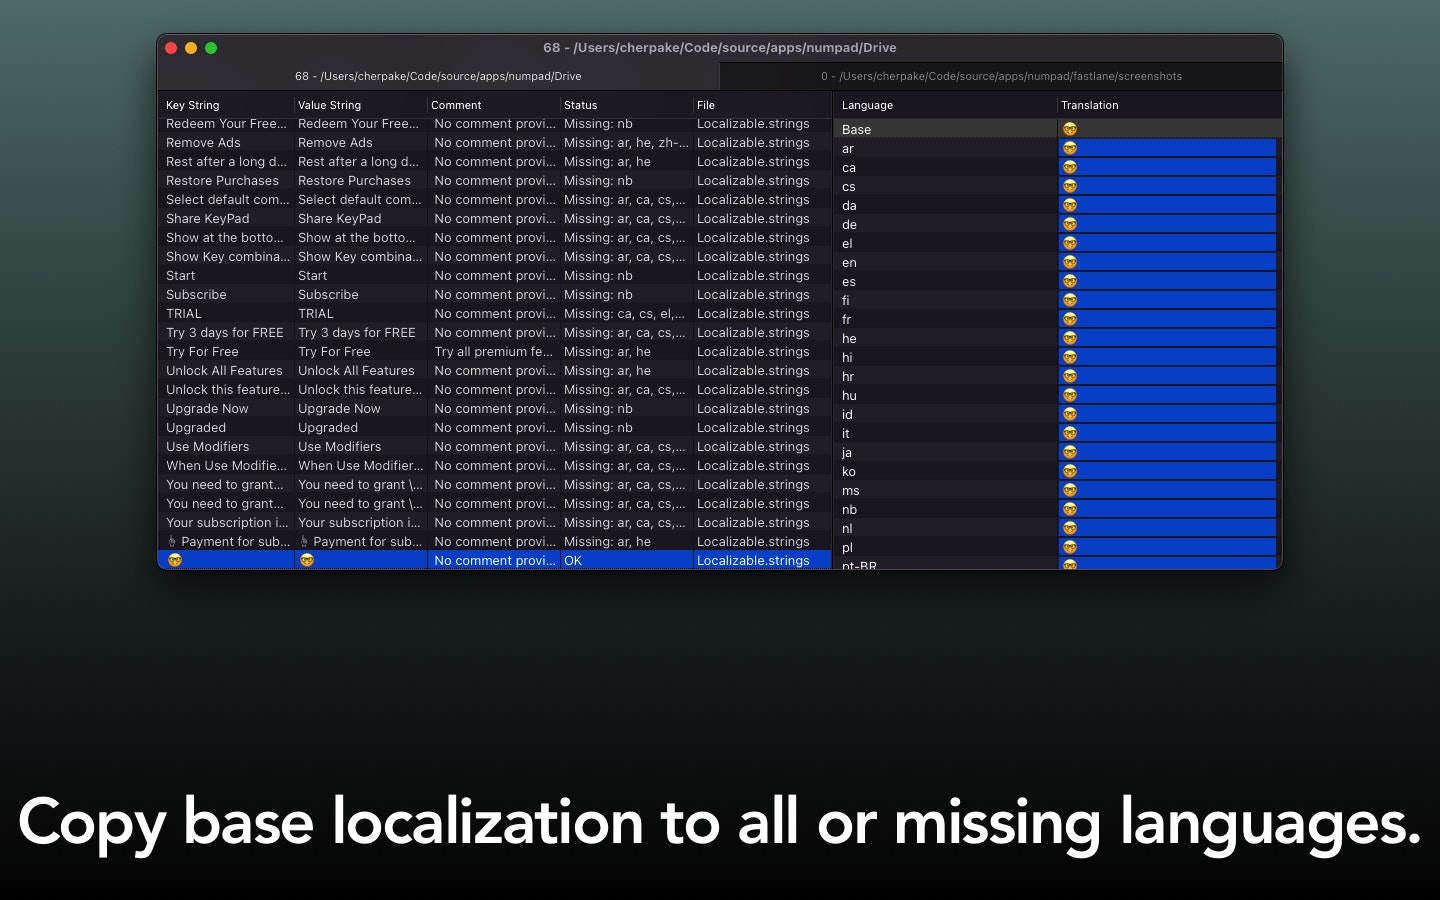Sort by Value String column header
1440x900 pixels.
[329, 105]
